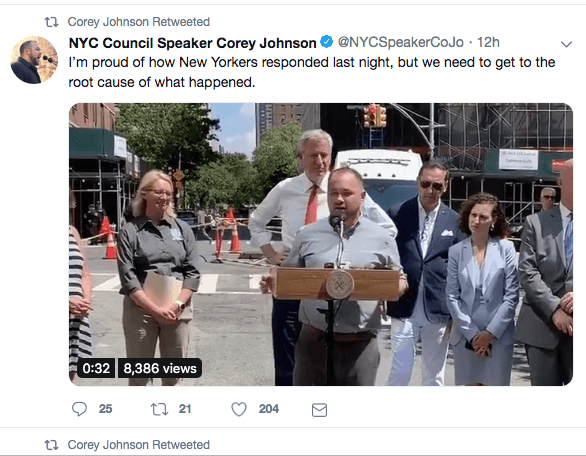Click top Corey Johnson Retweeted text
586x456 pixels.
pos(139,22)
